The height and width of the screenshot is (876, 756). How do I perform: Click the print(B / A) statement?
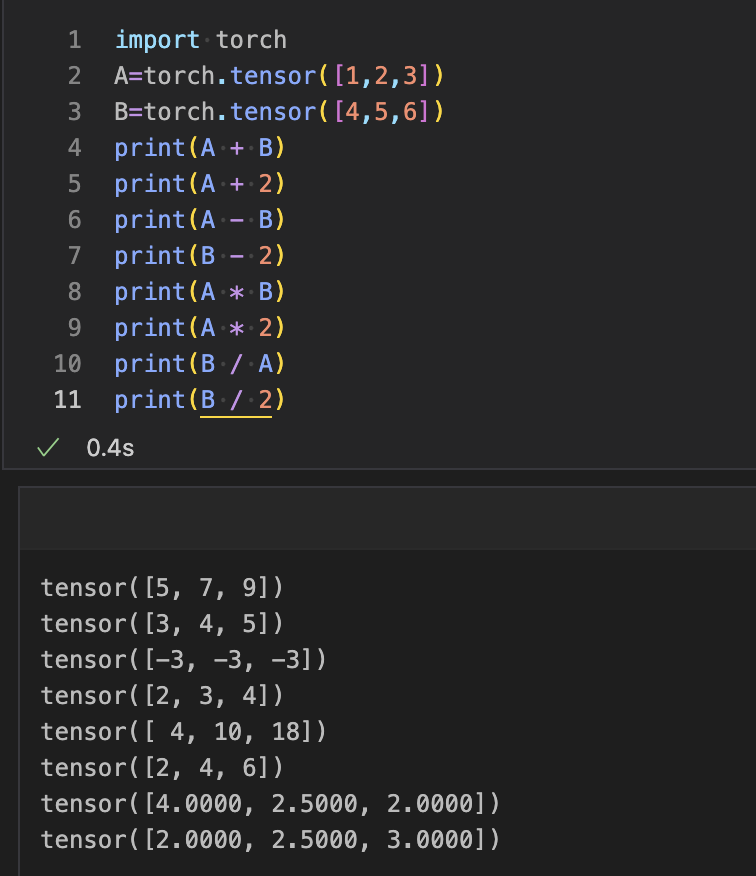tap(200, 364)
